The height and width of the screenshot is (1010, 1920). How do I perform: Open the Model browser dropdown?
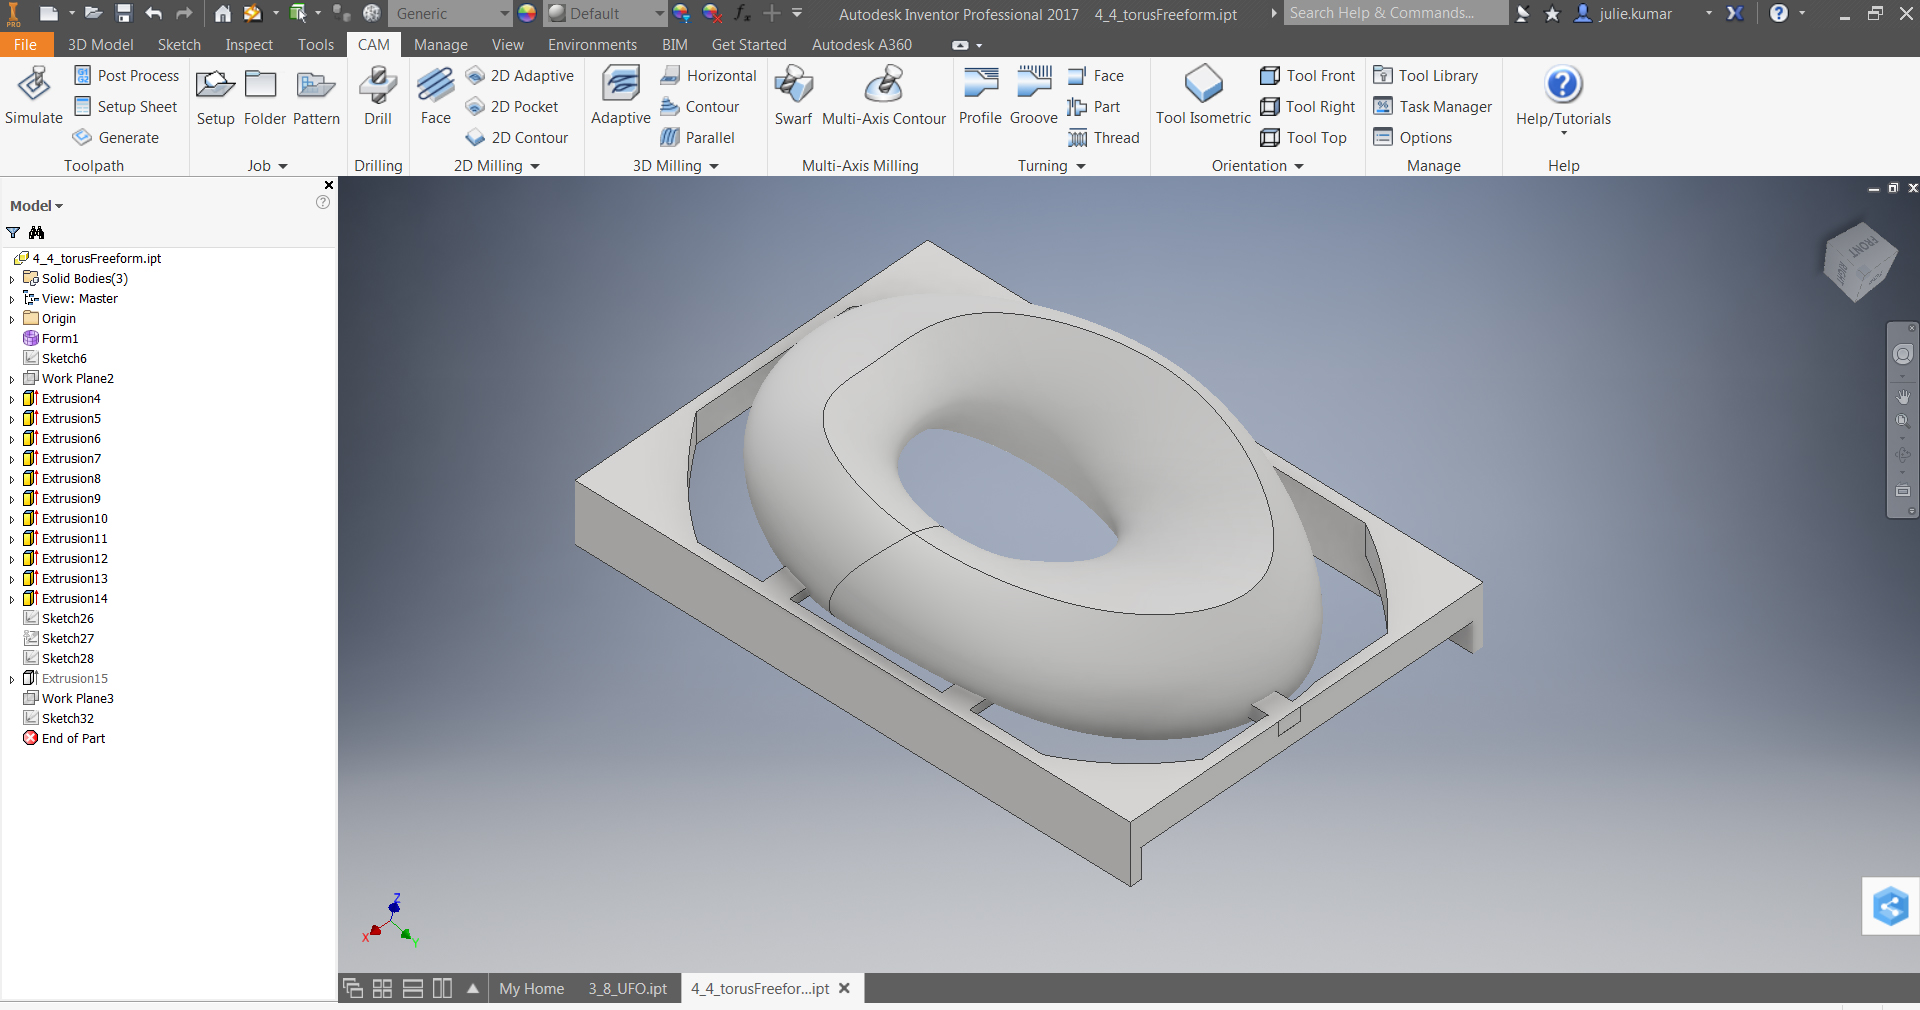click(x=37, y=206)
